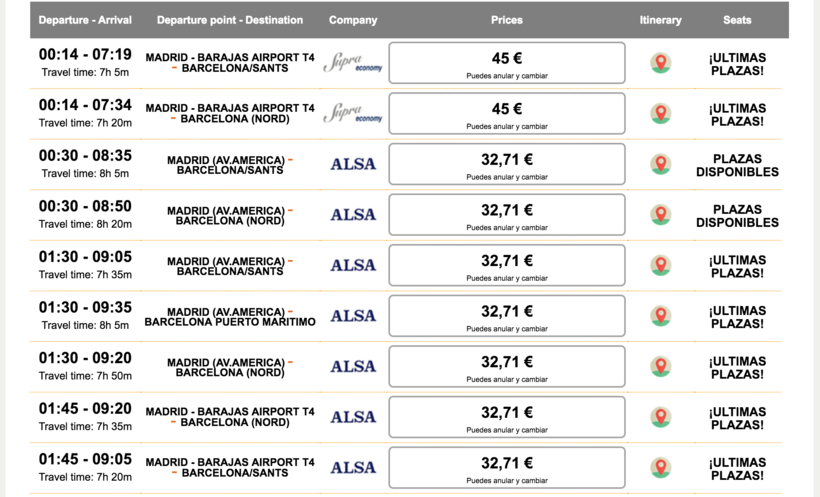Select 45 € price for Barcelona (Nord) 07:34 arrival
Screen dimensions: 820x497
point(507,114)
